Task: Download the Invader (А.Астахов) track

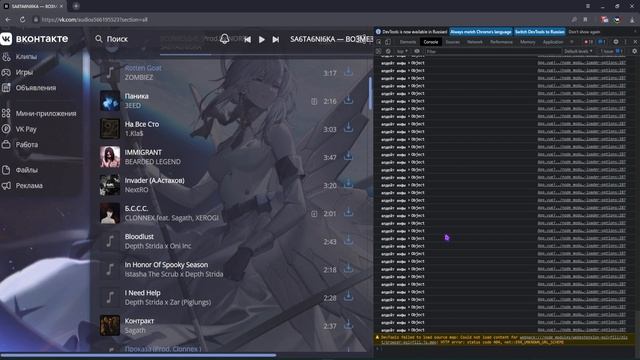Action: (x=348, y=184)
